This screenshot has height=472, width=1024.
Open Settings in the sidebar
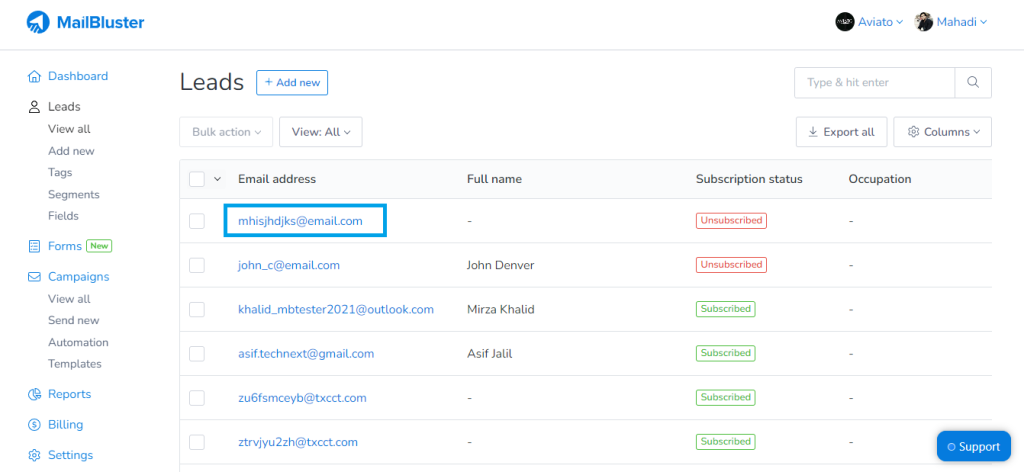71,455
